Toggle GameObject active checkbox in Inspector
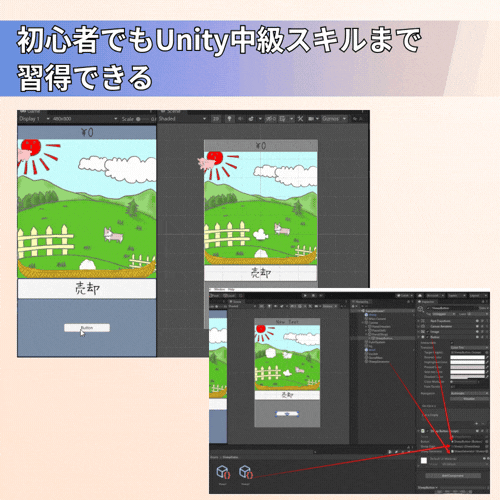 point(429,308)
